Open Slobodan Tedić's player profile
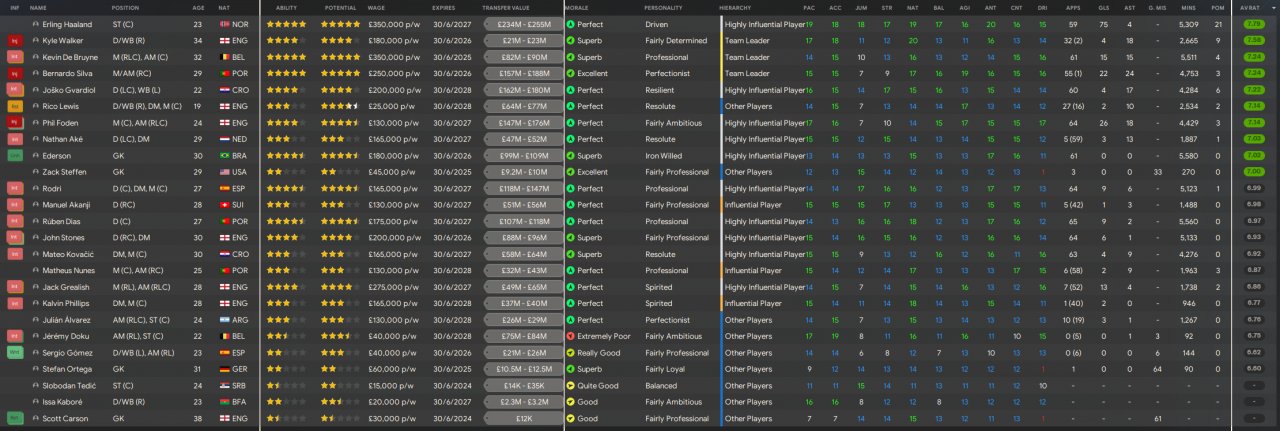The width and height of the screenshot is (1280, 431). point(69,386)
